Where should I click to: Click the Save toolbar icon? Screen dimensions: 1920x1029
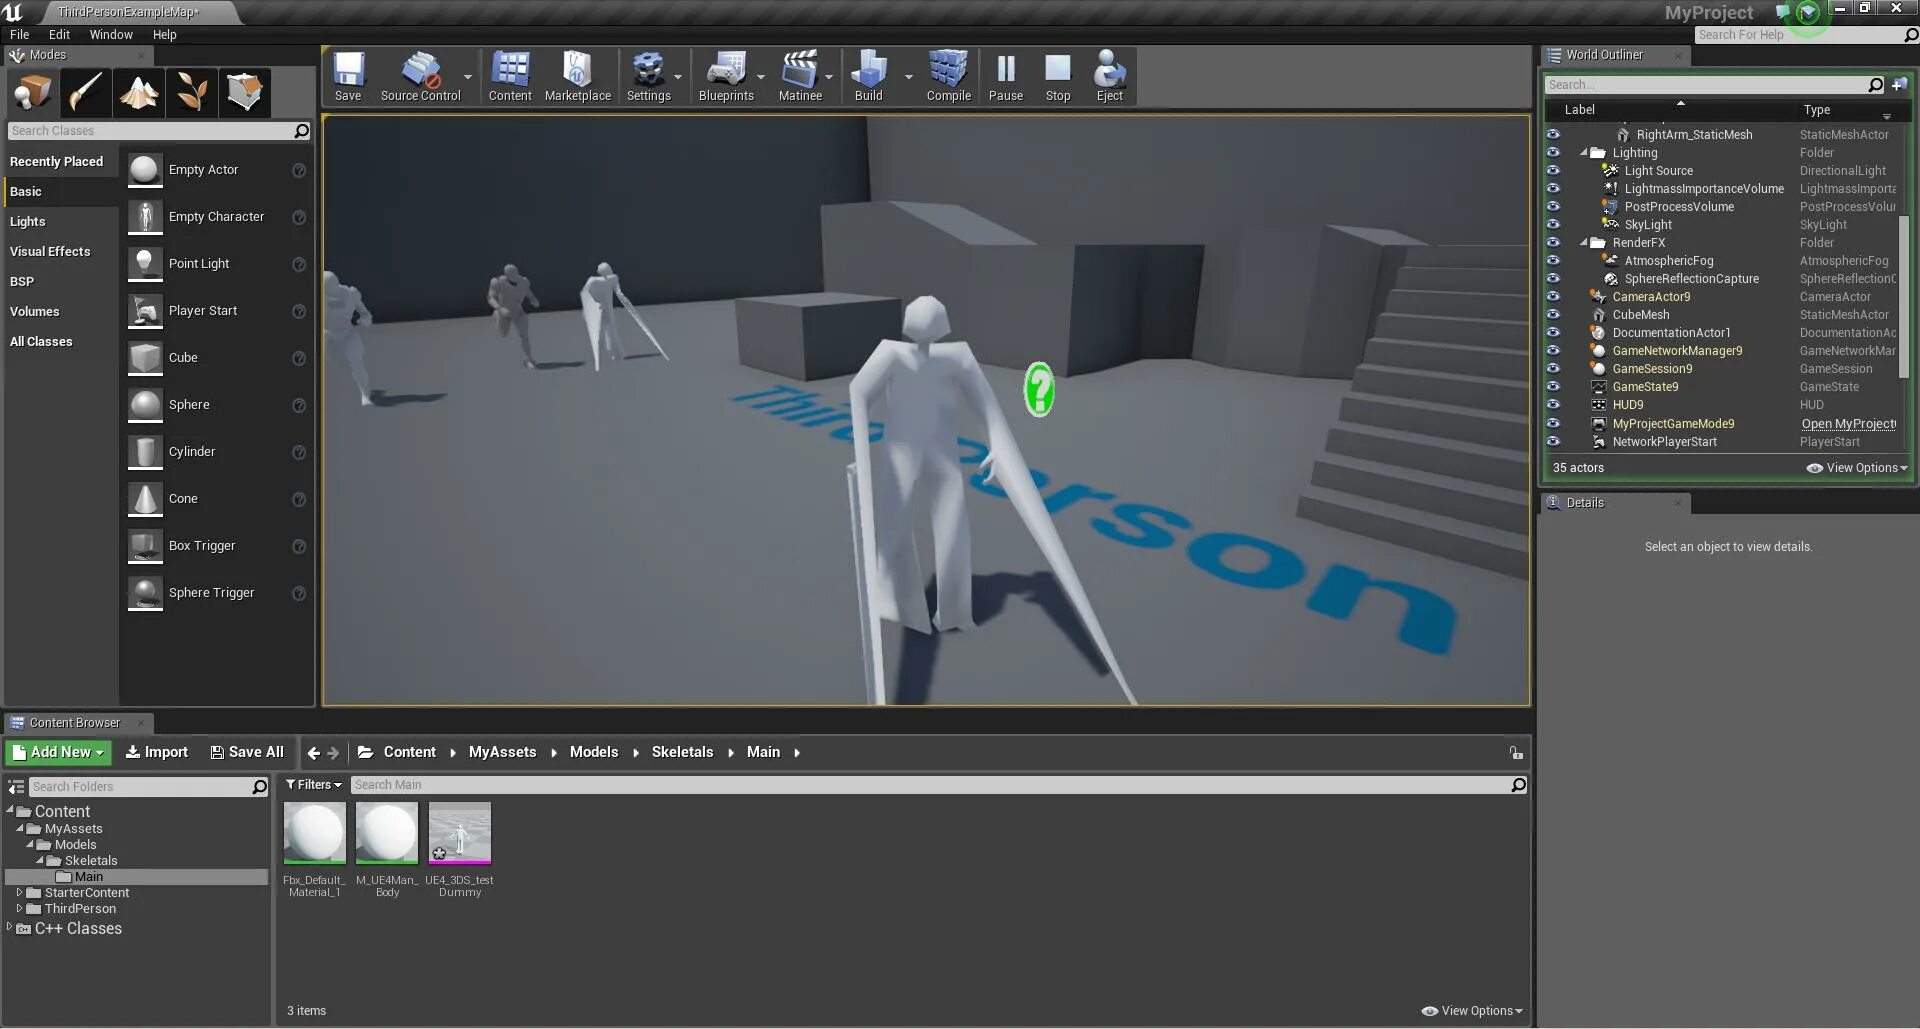click(348, 76)
